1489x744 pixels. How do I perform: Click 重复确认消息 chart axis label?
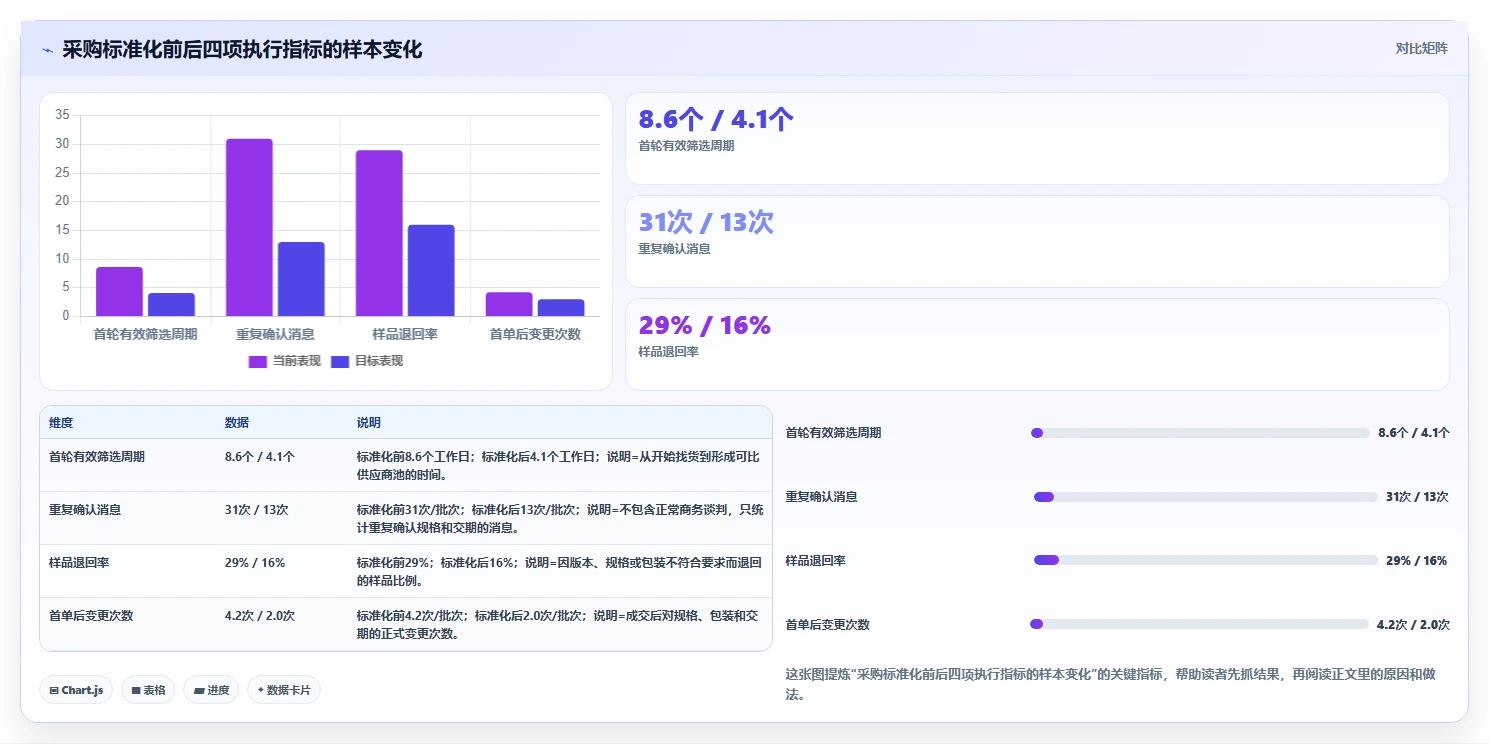275,334
